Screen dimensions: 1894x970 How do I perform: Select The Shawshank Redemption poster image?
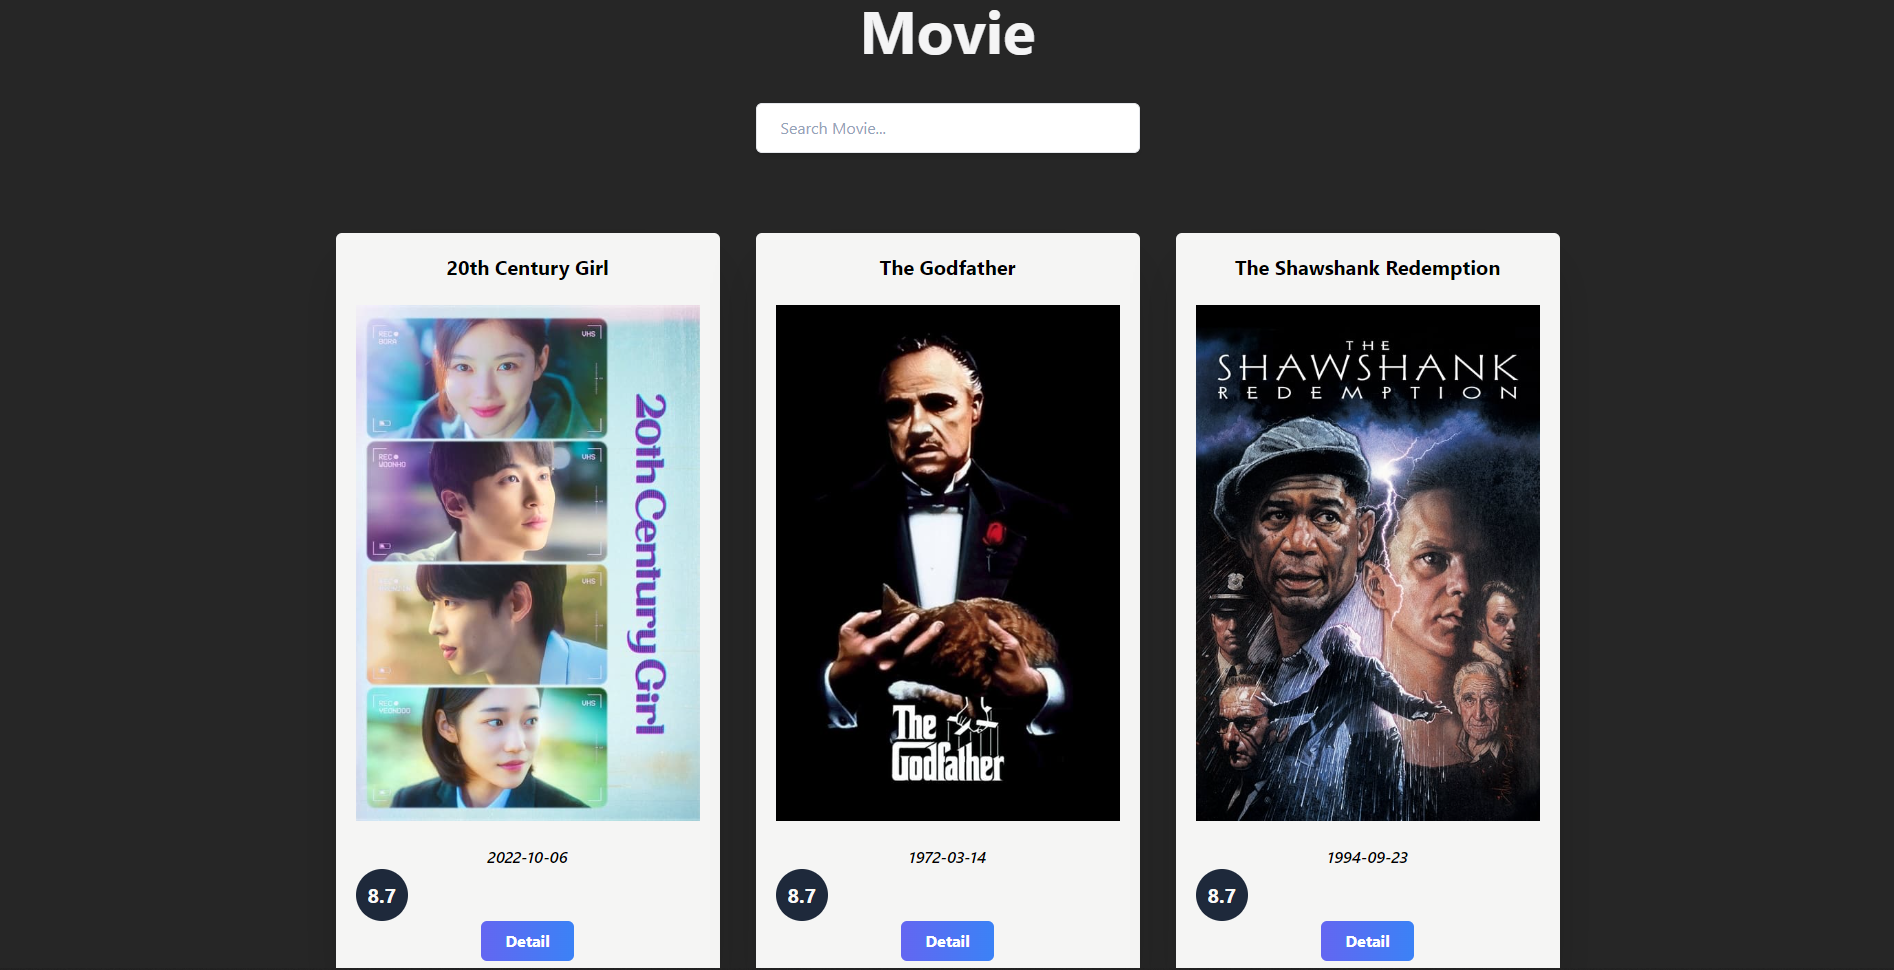click(1368, 563)
